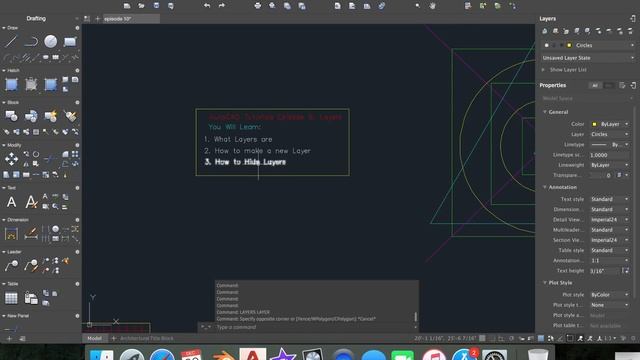Click the yellow layer color swatch for Circles

pos(569,45)
